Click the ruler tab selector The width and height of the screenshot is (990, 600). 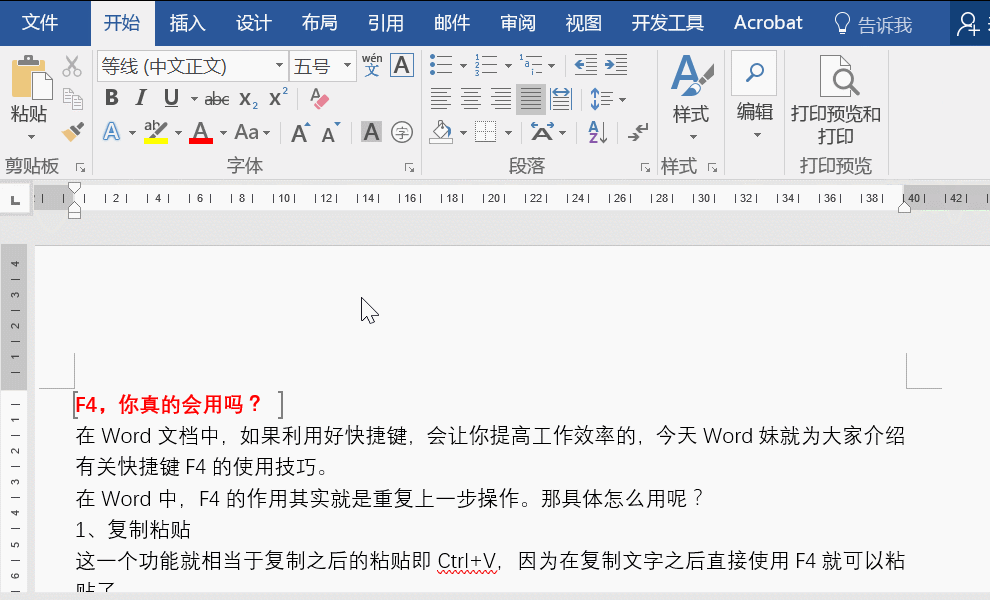[16, 200]
